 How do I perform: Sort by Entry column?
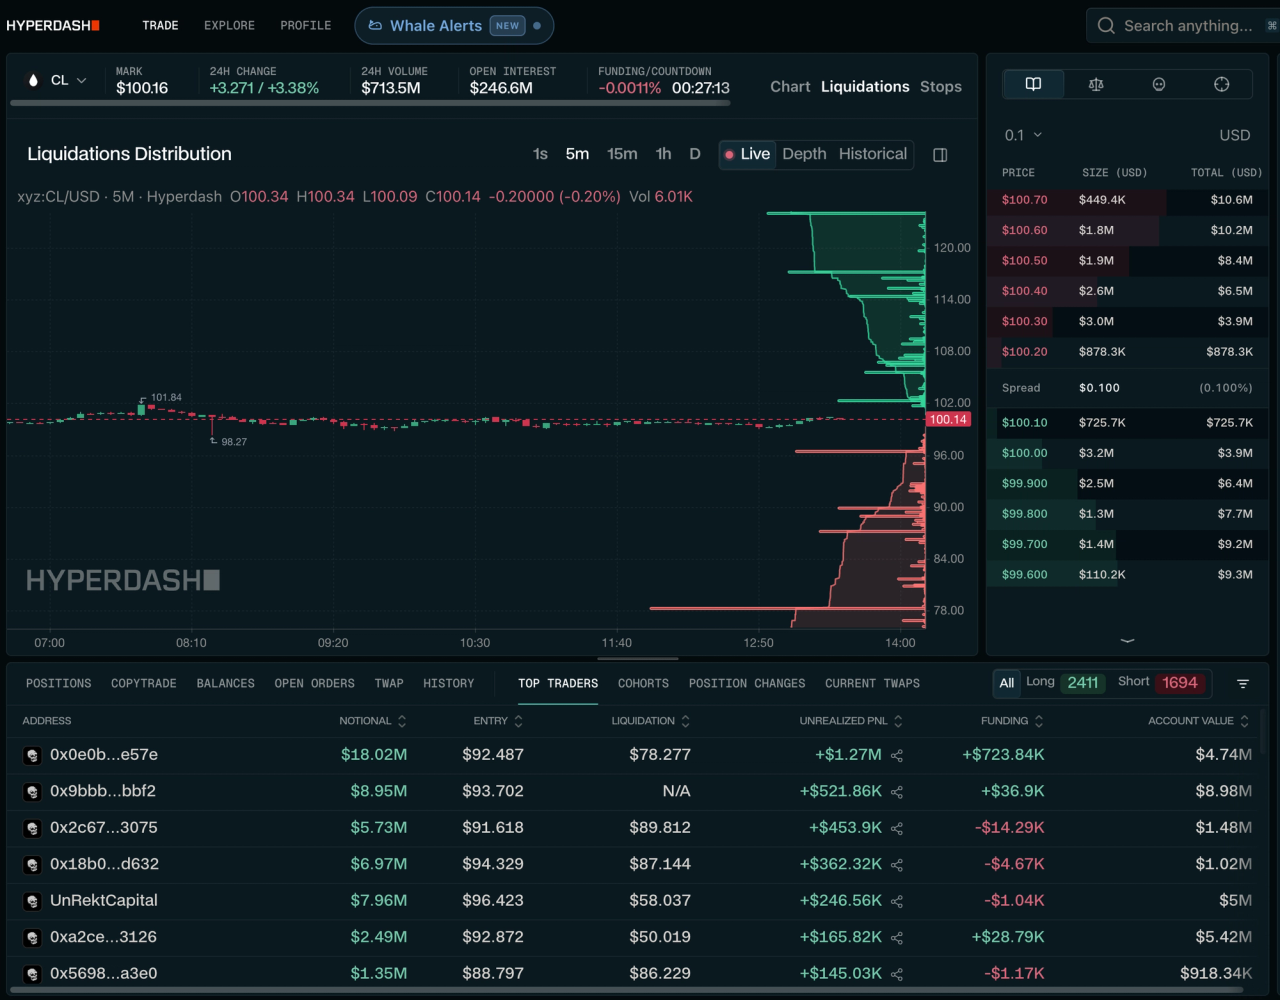point(499,721)
